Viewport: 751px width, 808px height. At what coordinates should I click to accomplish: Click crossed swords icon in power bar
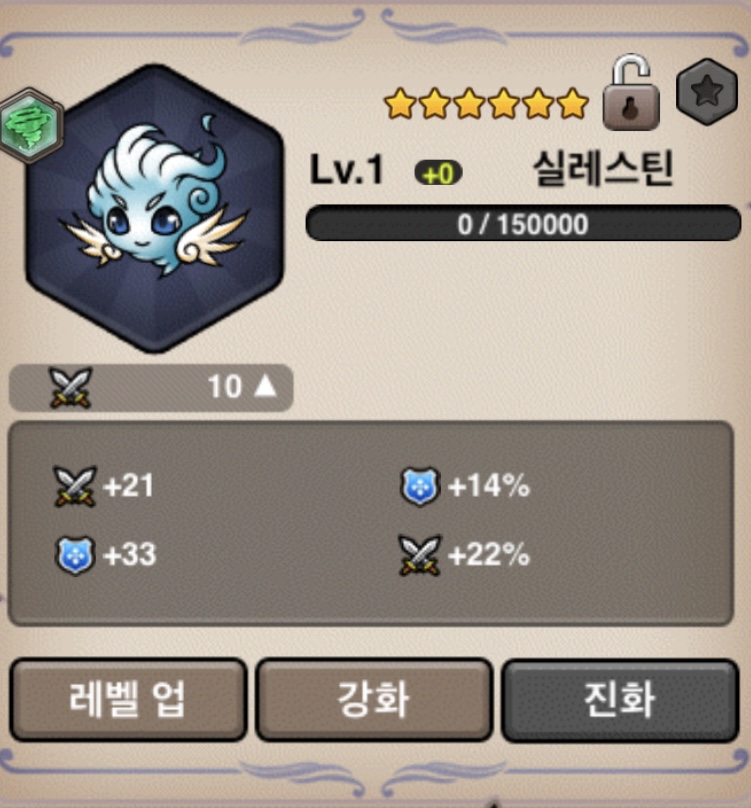coord(71,388)
